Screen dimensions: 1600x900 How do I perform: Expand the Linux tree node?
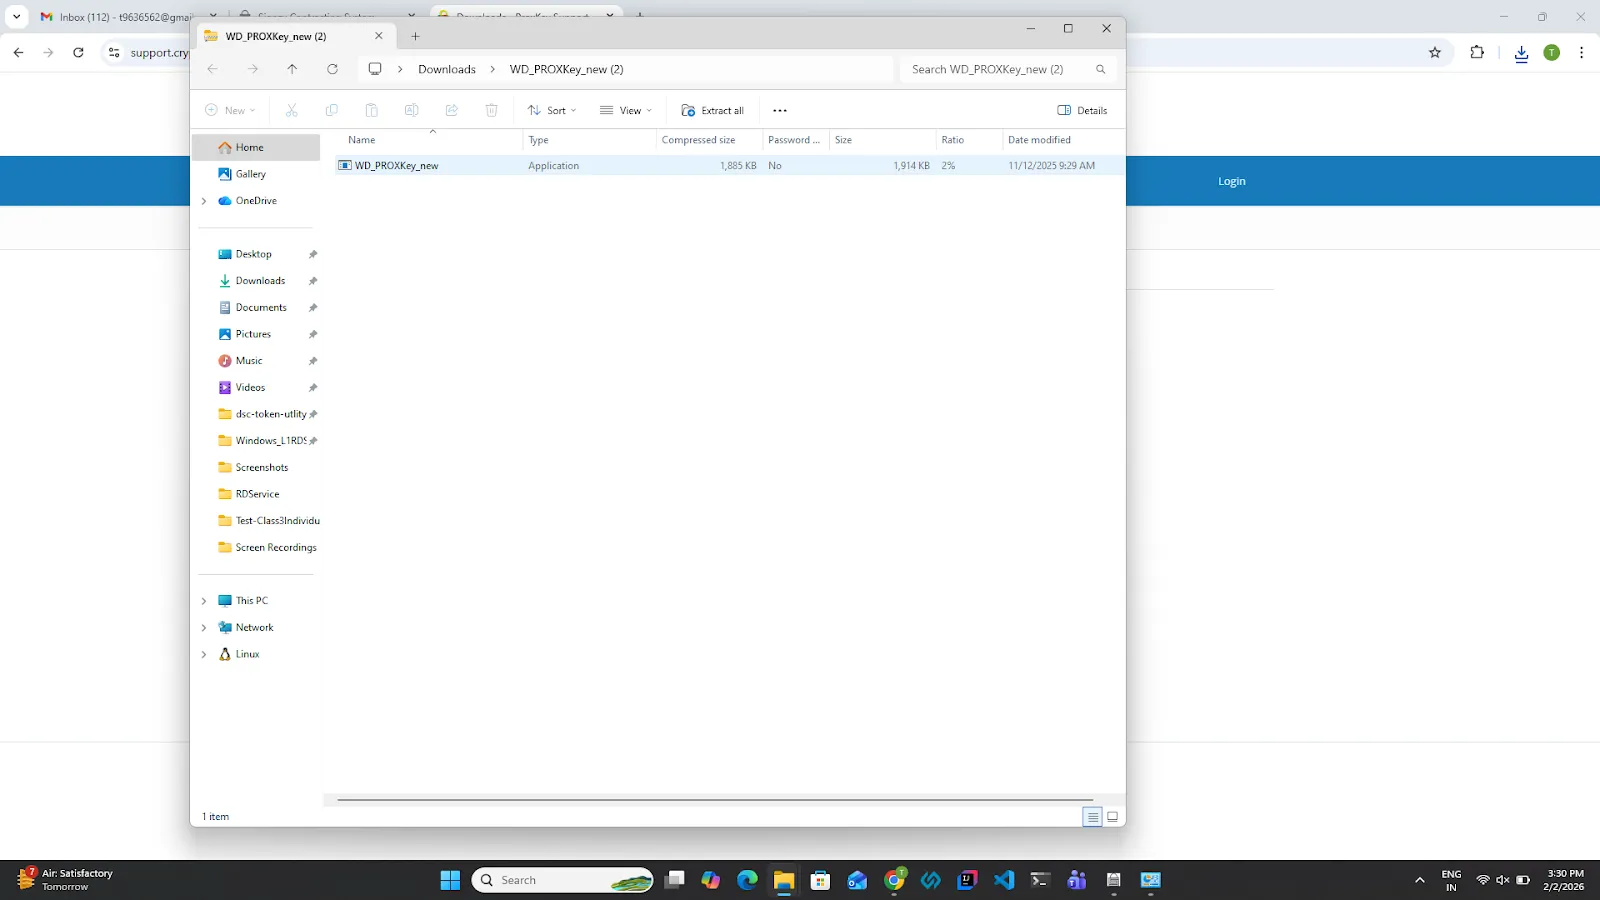[204, 654]
